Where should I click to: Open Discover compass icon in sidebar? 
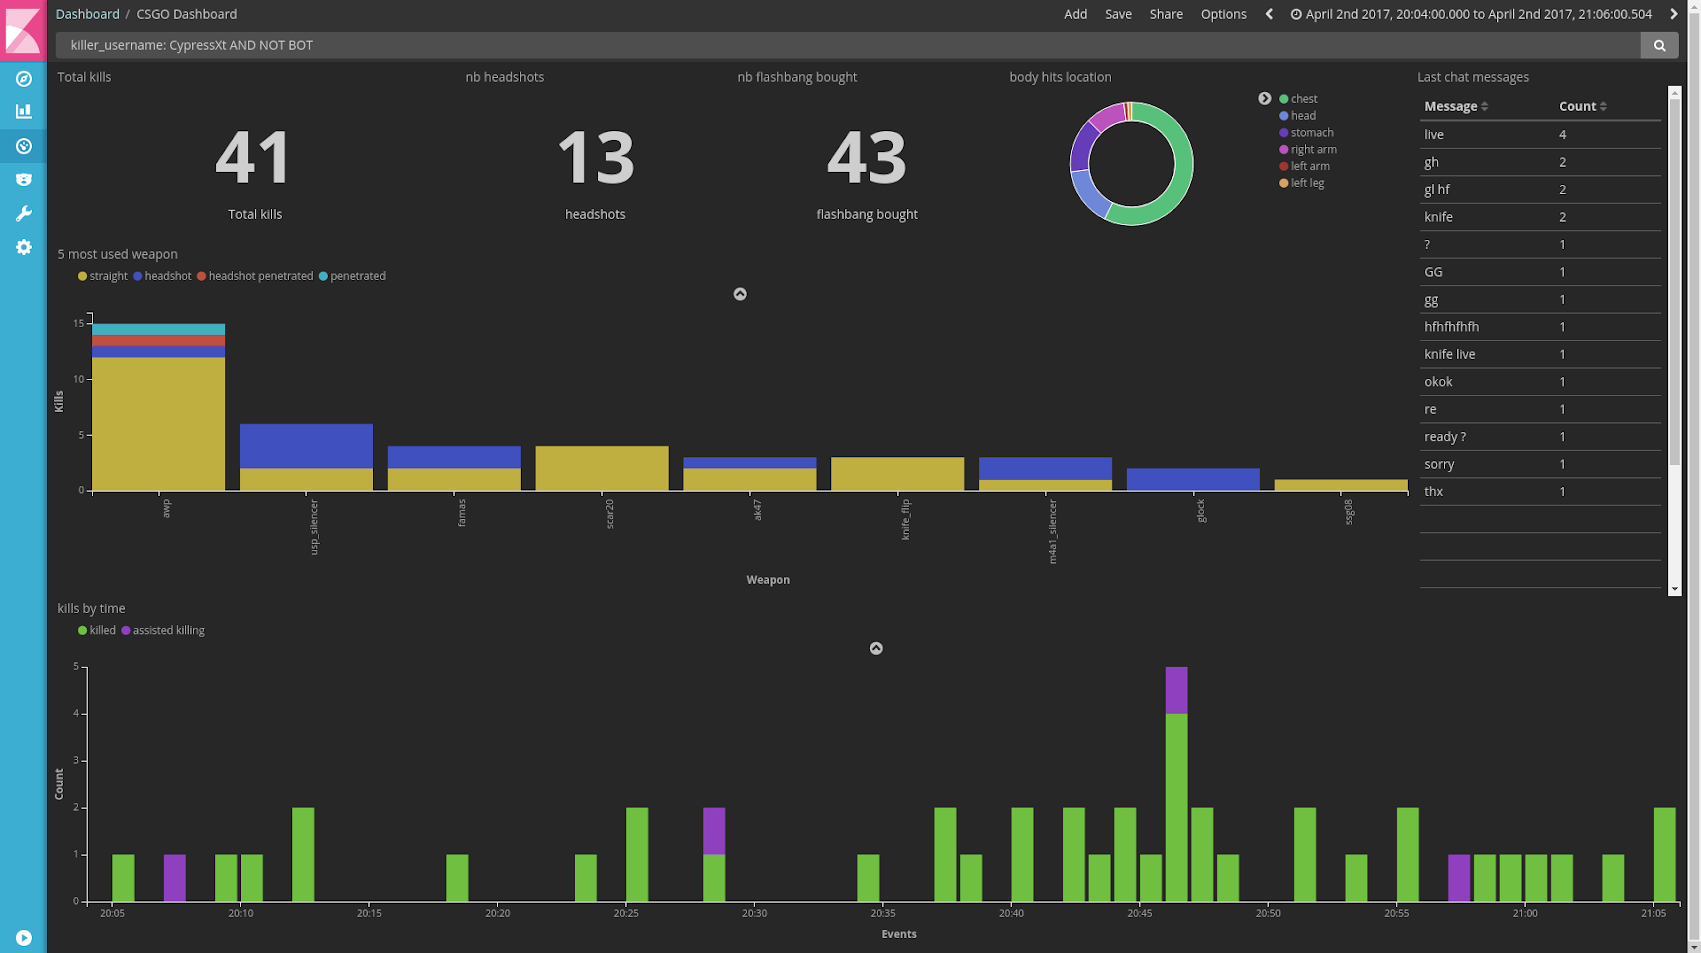23,79
